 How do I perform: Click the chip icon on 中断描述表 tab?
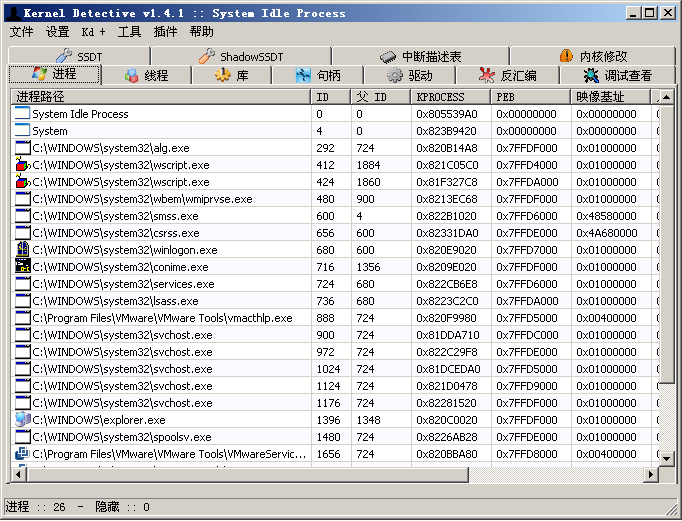tap(388, 57)
